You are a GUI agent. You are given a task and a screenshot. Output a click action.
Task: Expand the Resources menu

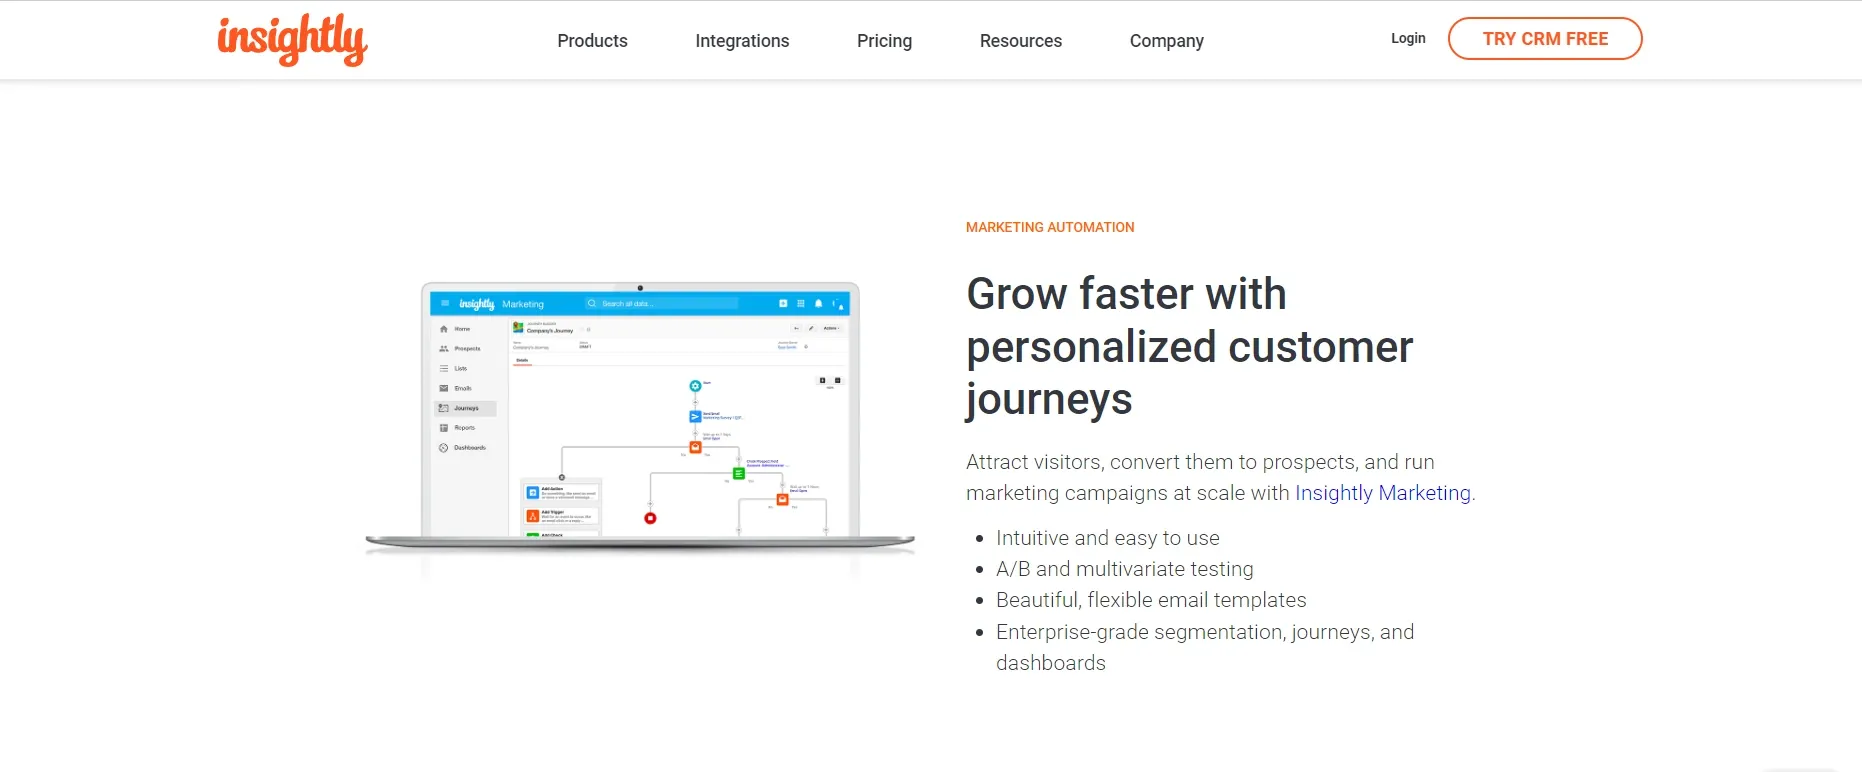coord(1021,41)
